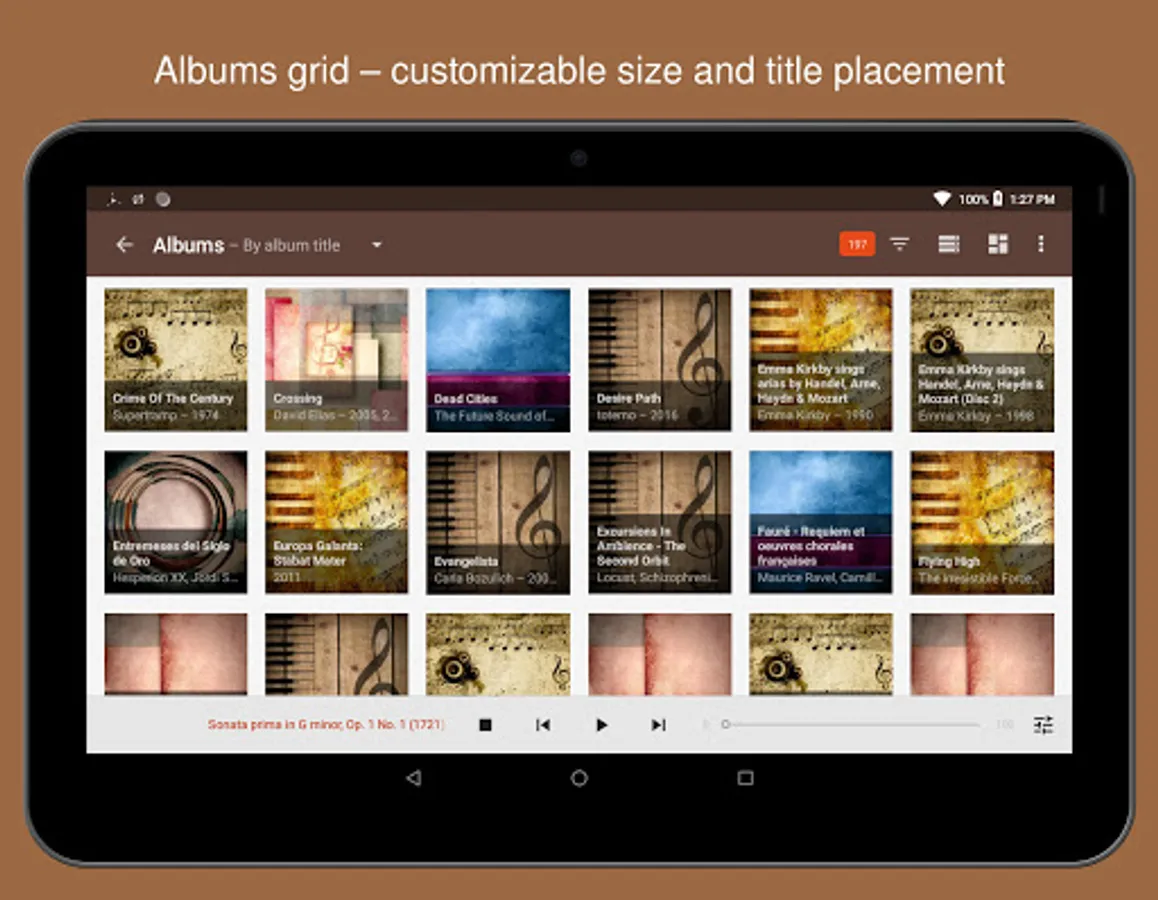Tap the Android back navigation button
The width and height of the screenshot is (1158, 900).
click(x=414, y=777)
